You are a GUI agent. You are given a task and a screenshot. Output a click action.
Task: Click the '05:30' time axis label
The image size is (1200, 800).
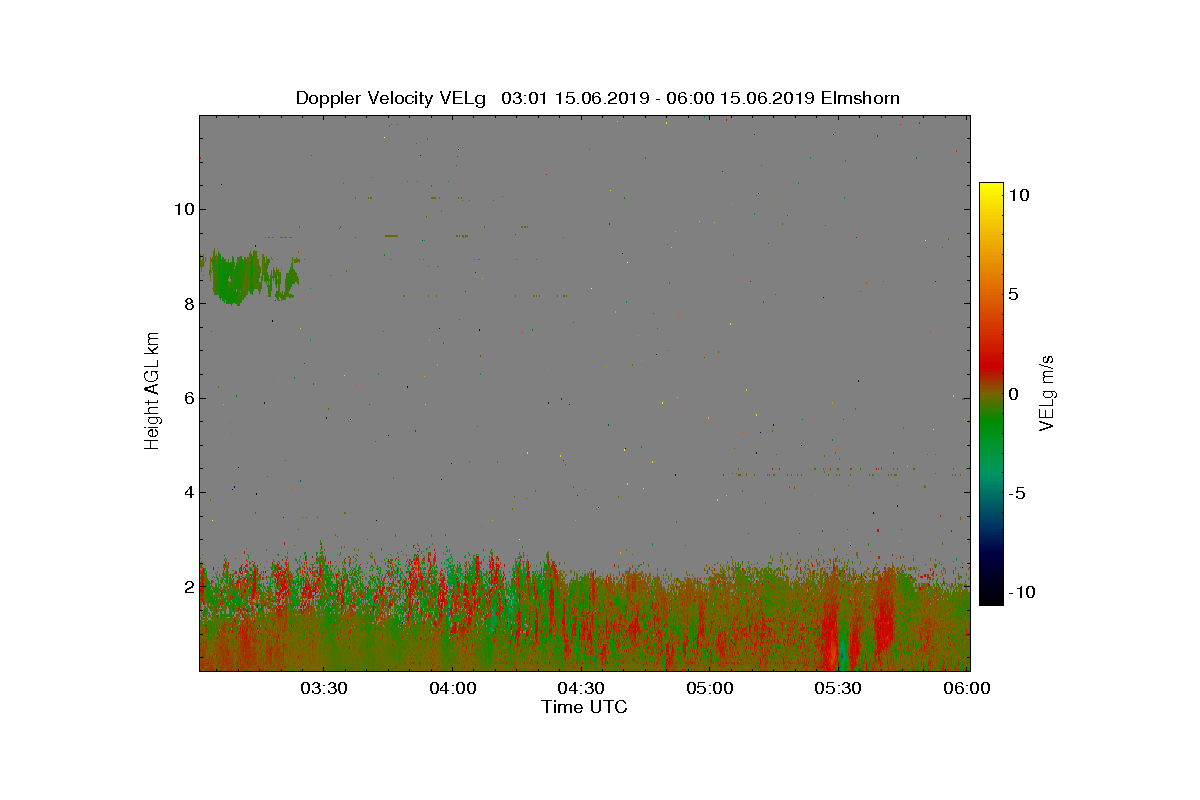840,688
